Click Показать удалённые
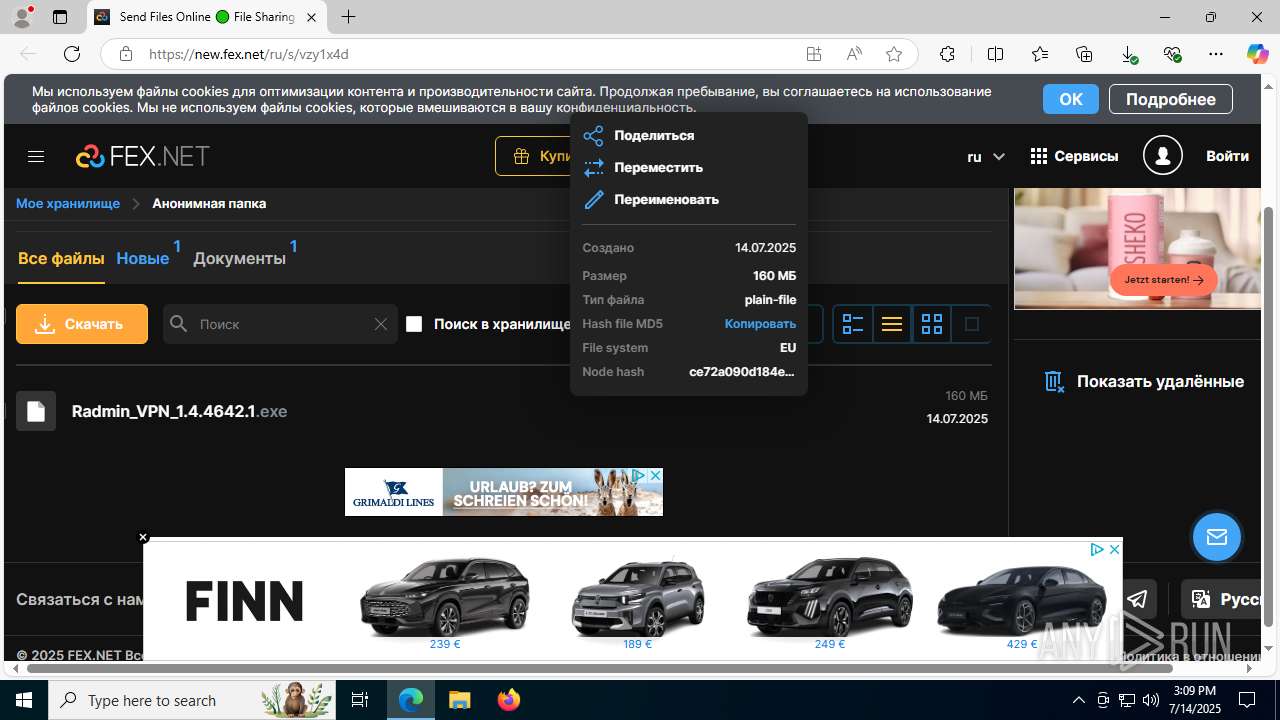 pos(1144,381)
